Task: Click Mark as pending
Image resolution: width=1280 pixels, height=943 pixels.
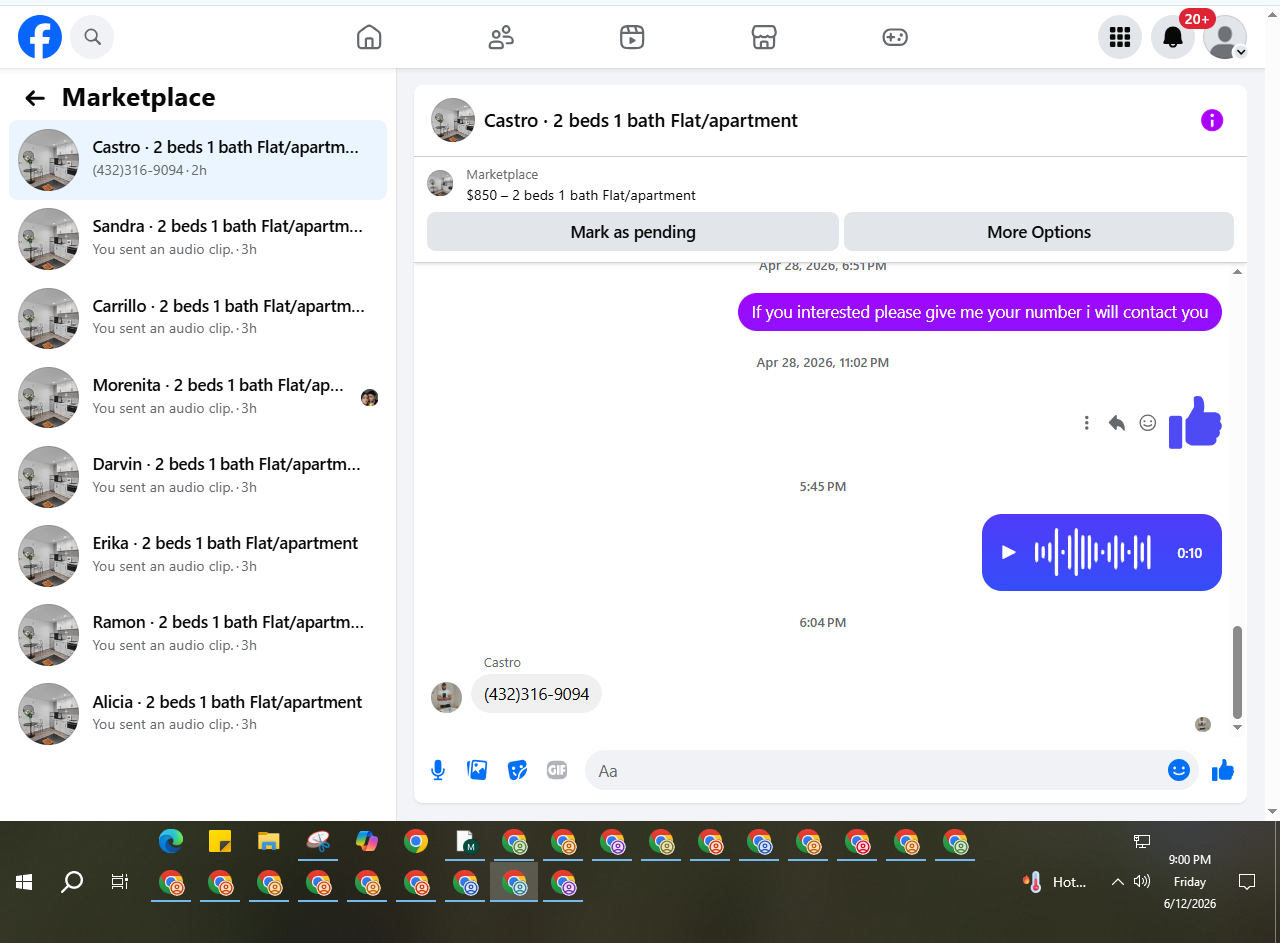Action: click(633, 232)
